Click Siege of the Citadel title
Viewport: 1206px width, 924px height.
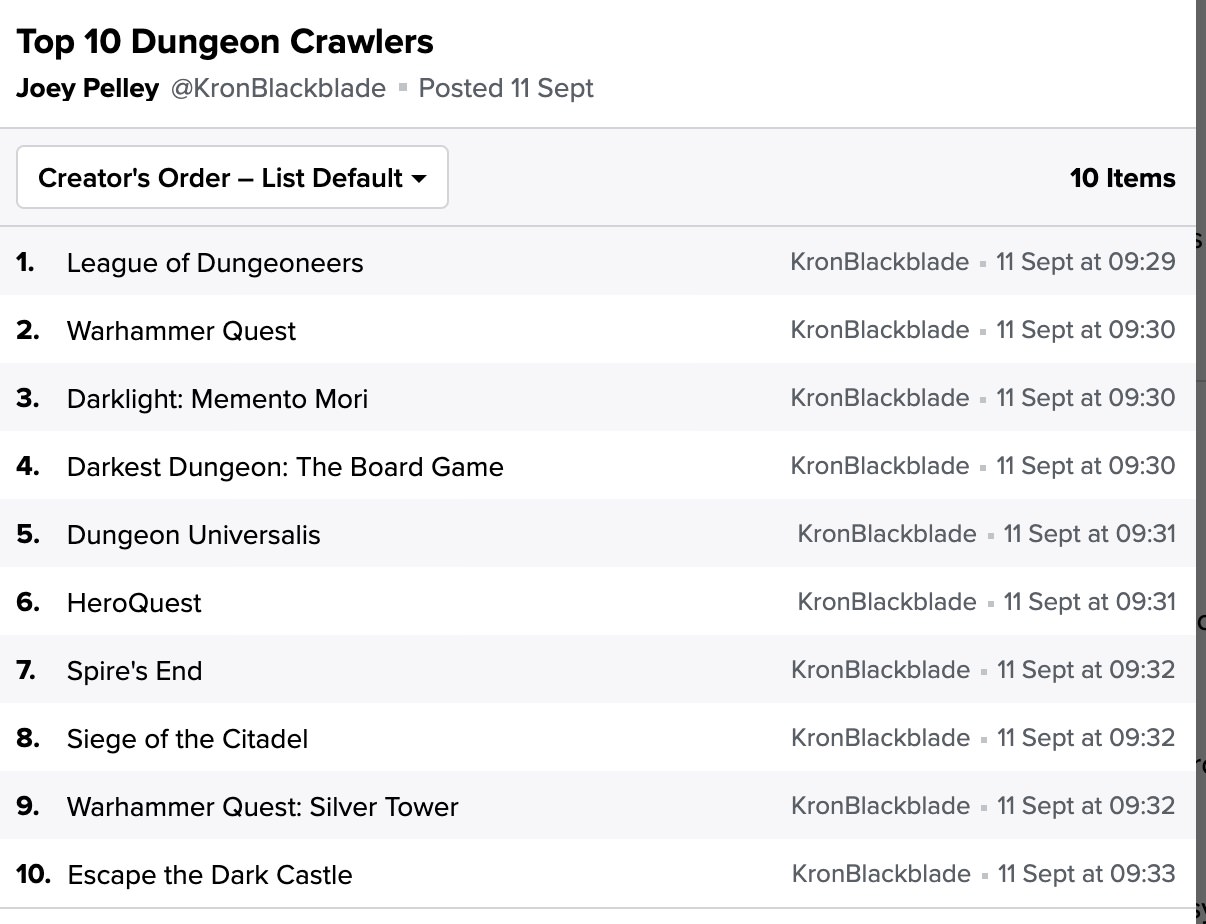tap(187, 739)
